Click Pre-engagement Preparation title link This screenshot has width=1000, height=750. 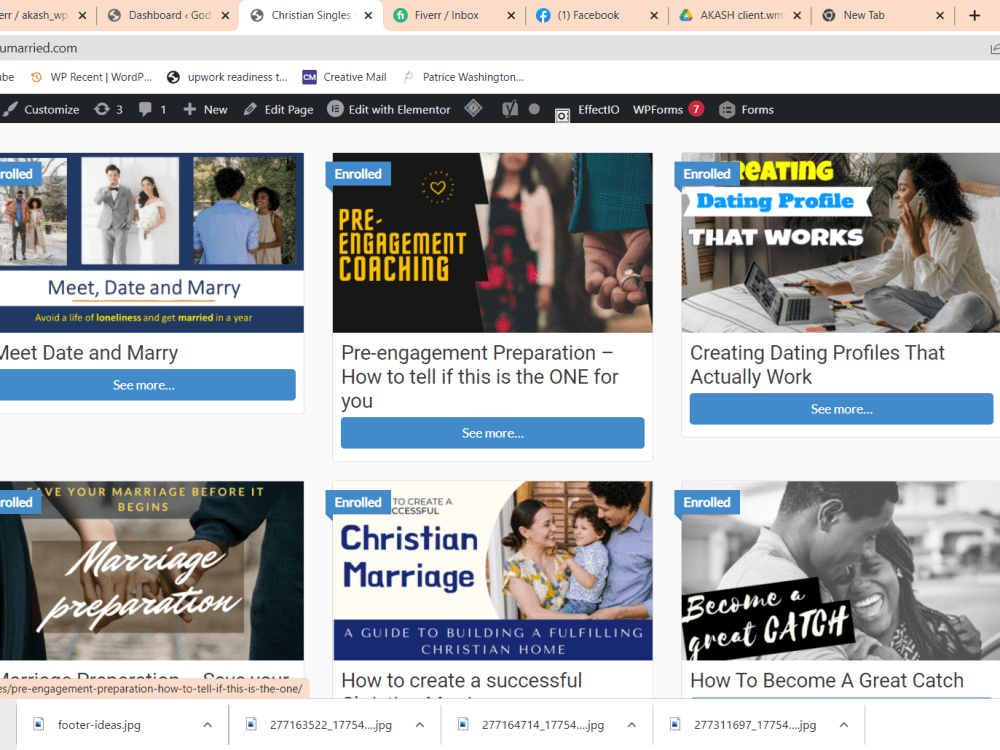(480, 377)
